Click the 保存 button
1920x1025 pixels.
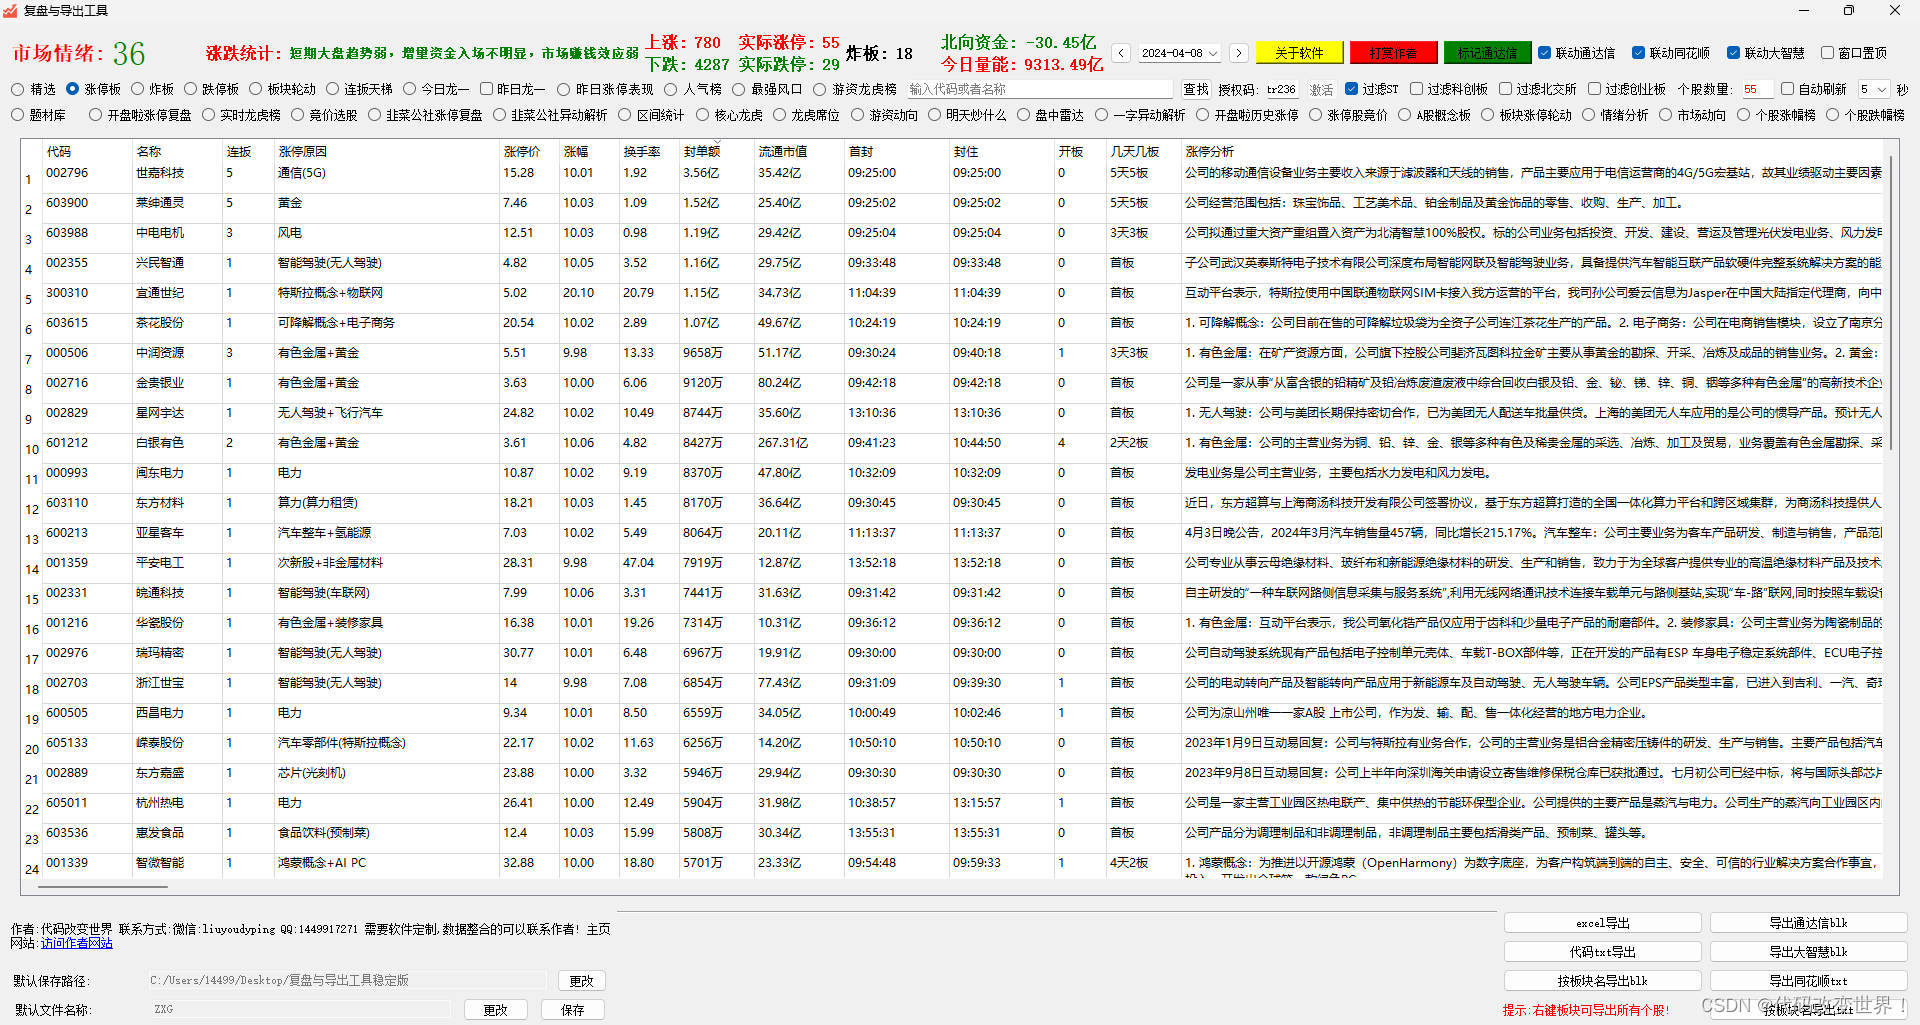coord(573,1010)
